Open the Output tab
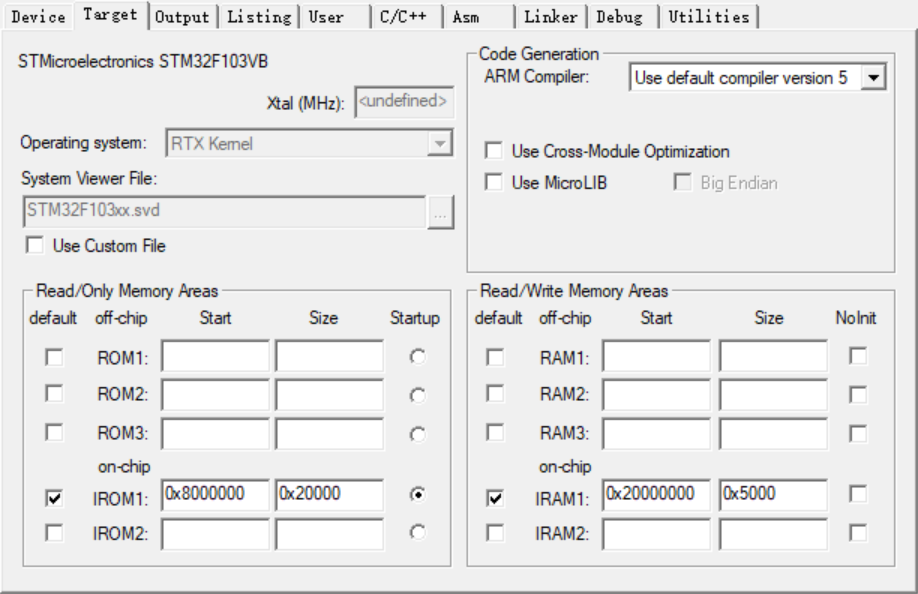This screenshot has width=918, height=594. (x=183, y=16)
